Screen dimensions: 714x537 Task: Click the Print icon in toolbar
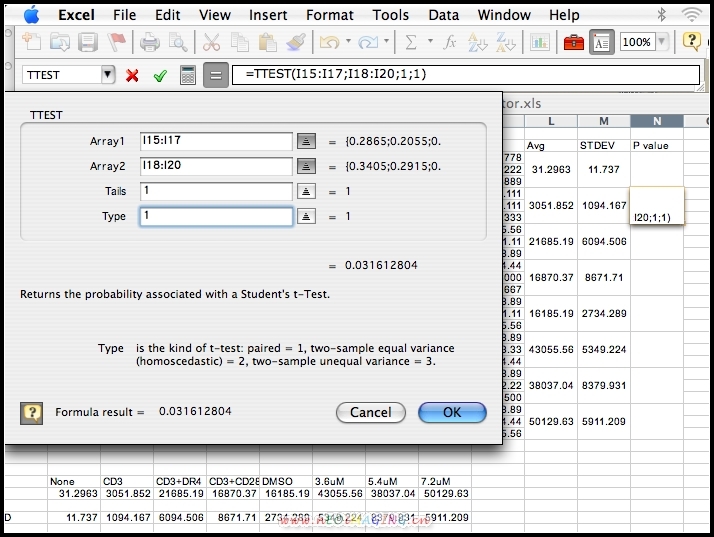point(149,42)
